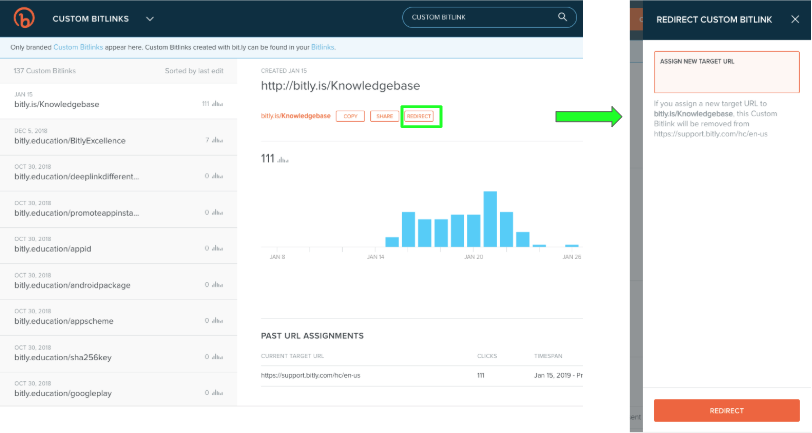The height and width of the screenshot is (433, 812).
Task: Click stats icon on googleplay row
Action: pyautogui.click(x=218, y=393)
